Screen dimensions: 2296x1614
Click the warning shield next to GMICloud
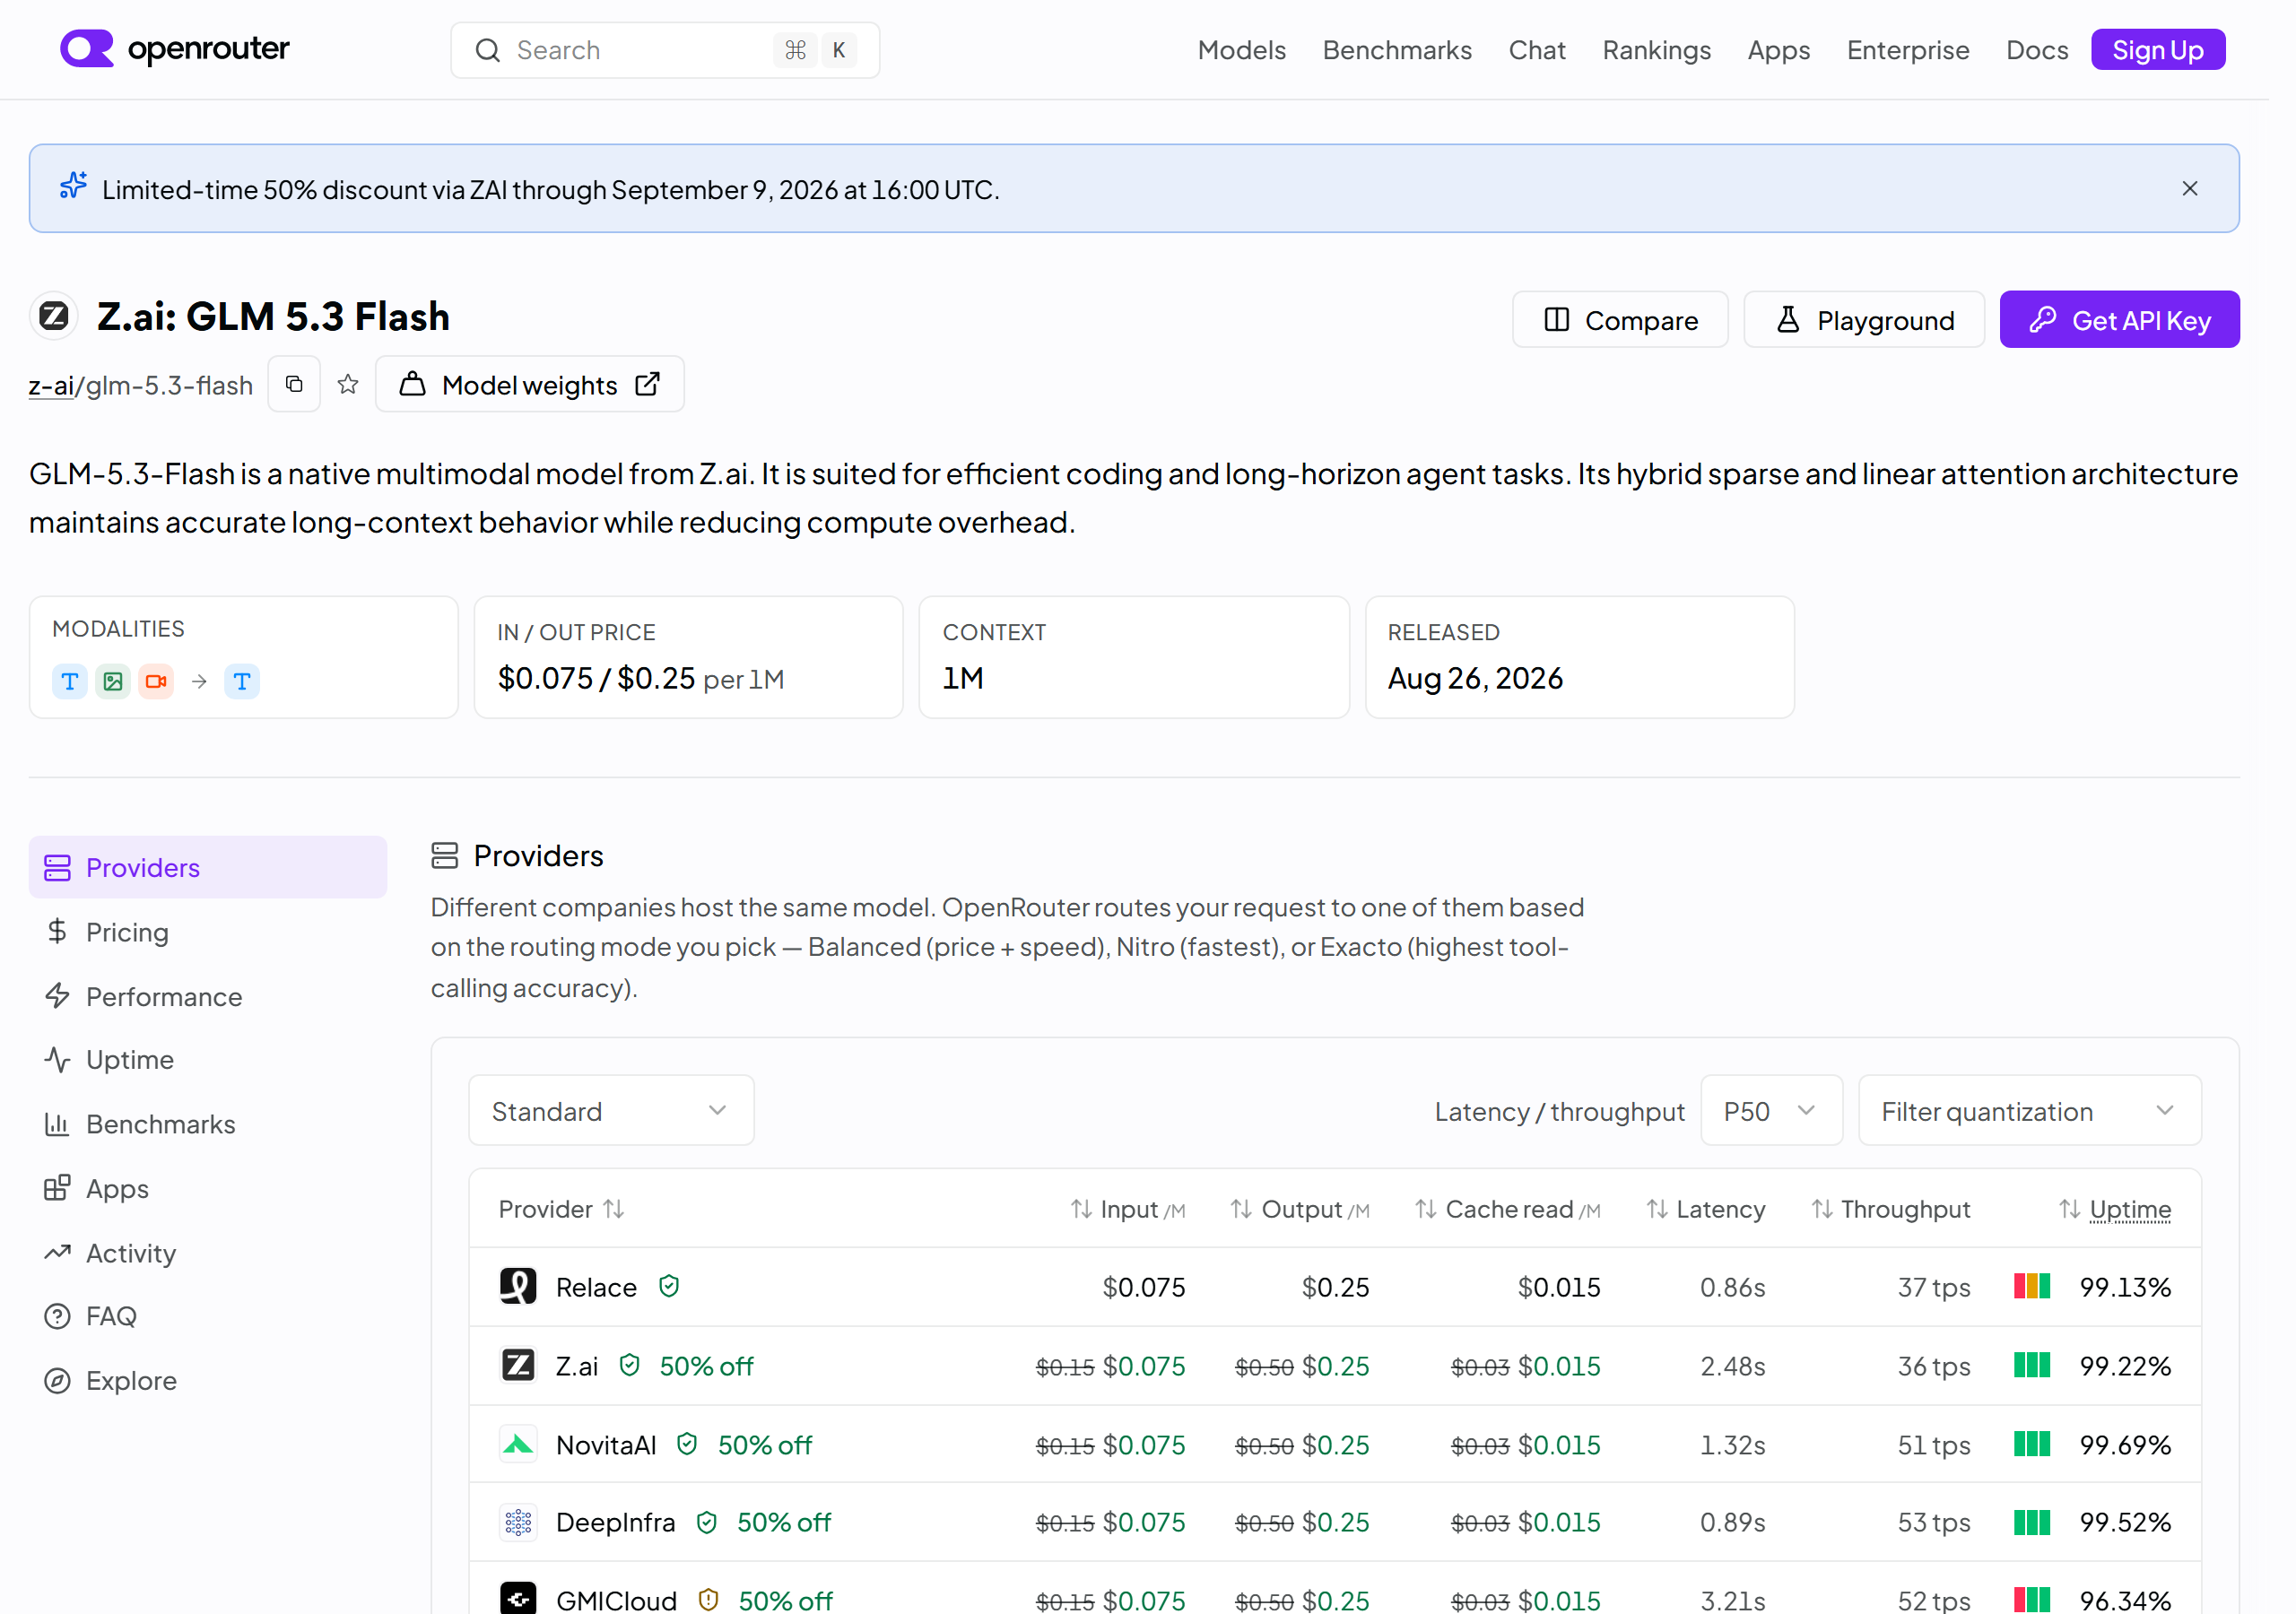708,1600
